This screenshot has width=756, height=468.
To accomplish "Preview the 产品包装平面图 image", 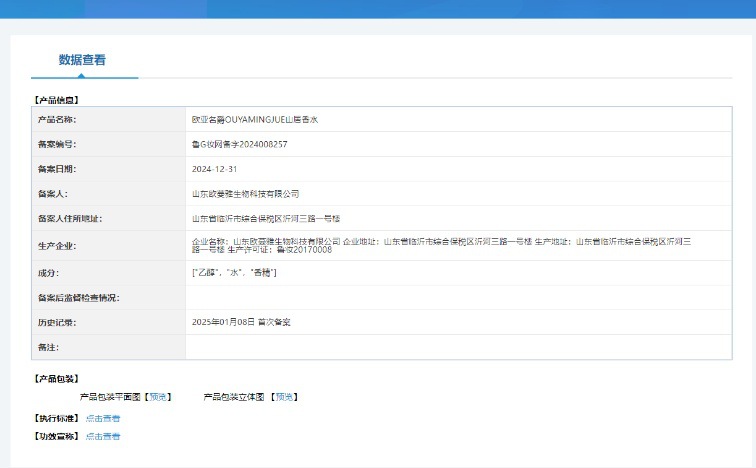I will tap(158, 397).
